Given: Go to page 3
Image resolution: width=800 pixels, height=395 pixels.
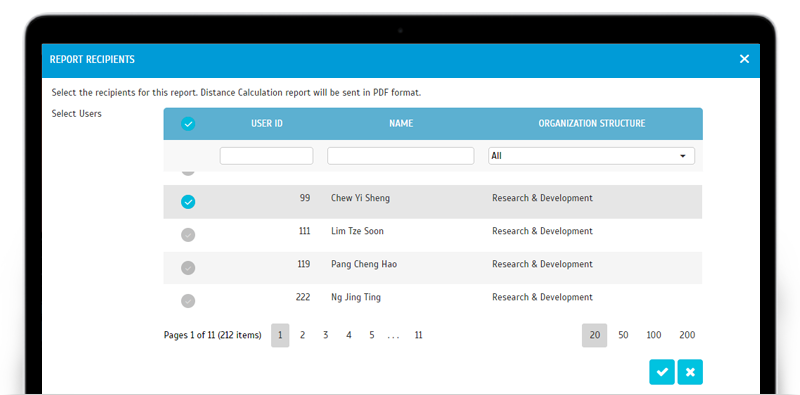Looking at the screenshot, I should tap(326, 335).
